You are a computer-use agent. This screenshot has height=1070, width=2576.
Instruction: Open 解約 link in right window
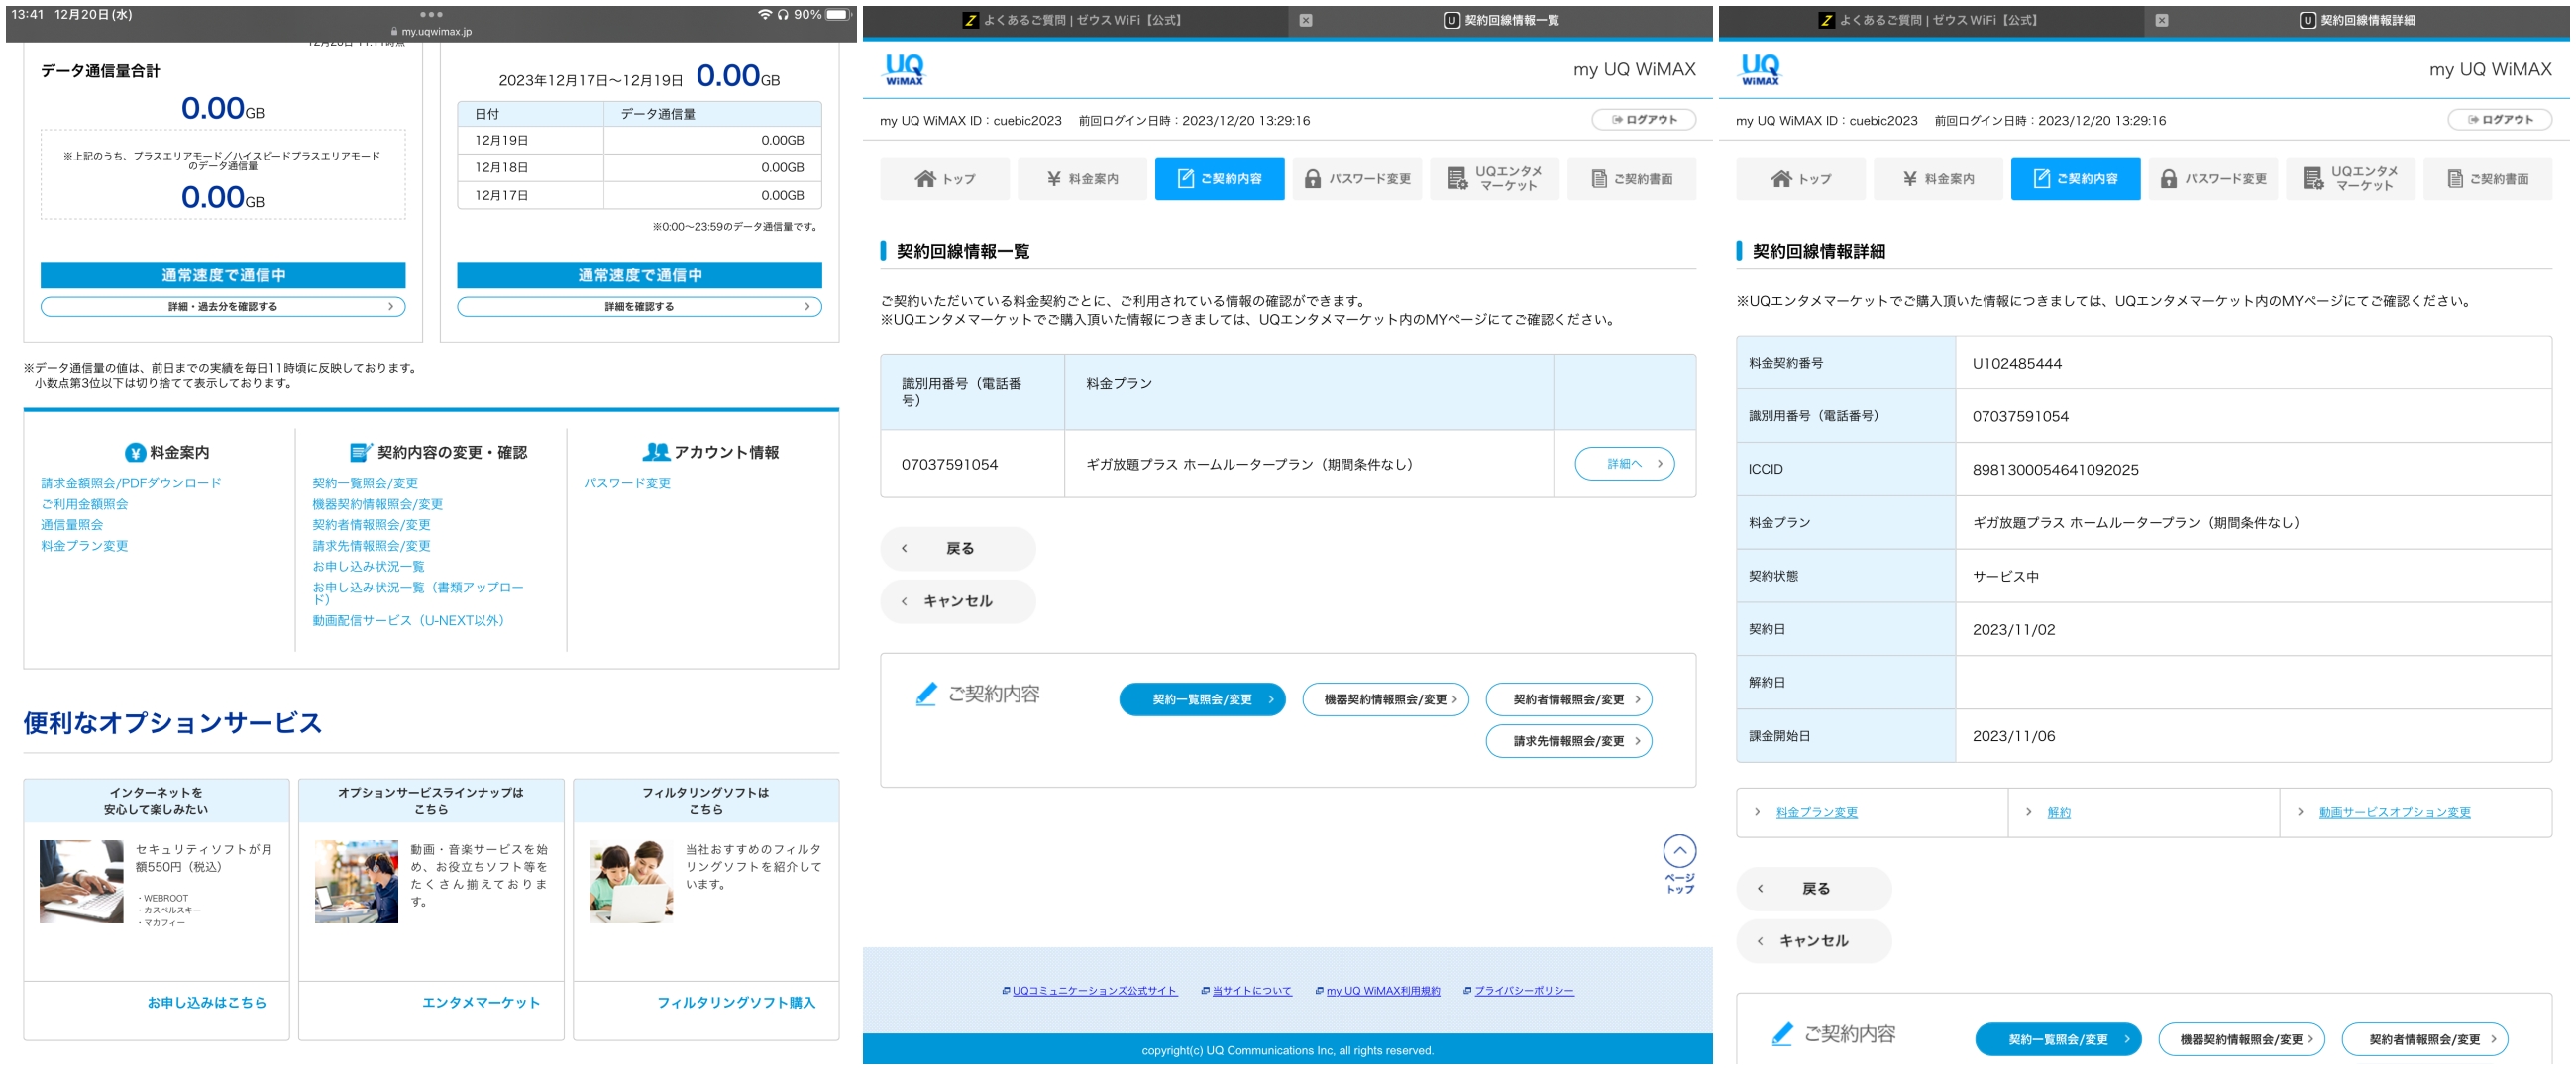point(2059,814)
